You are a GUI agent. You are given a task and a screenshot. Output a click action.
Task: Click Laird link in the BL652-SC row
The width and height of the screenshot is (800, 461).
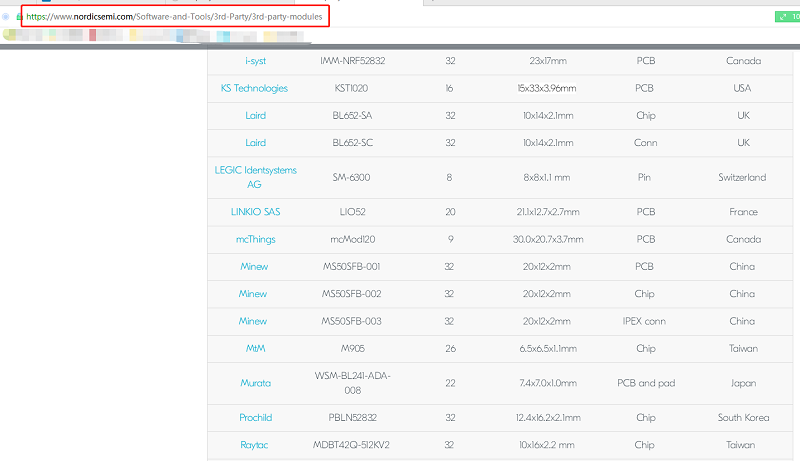click(x=255, y=143)
